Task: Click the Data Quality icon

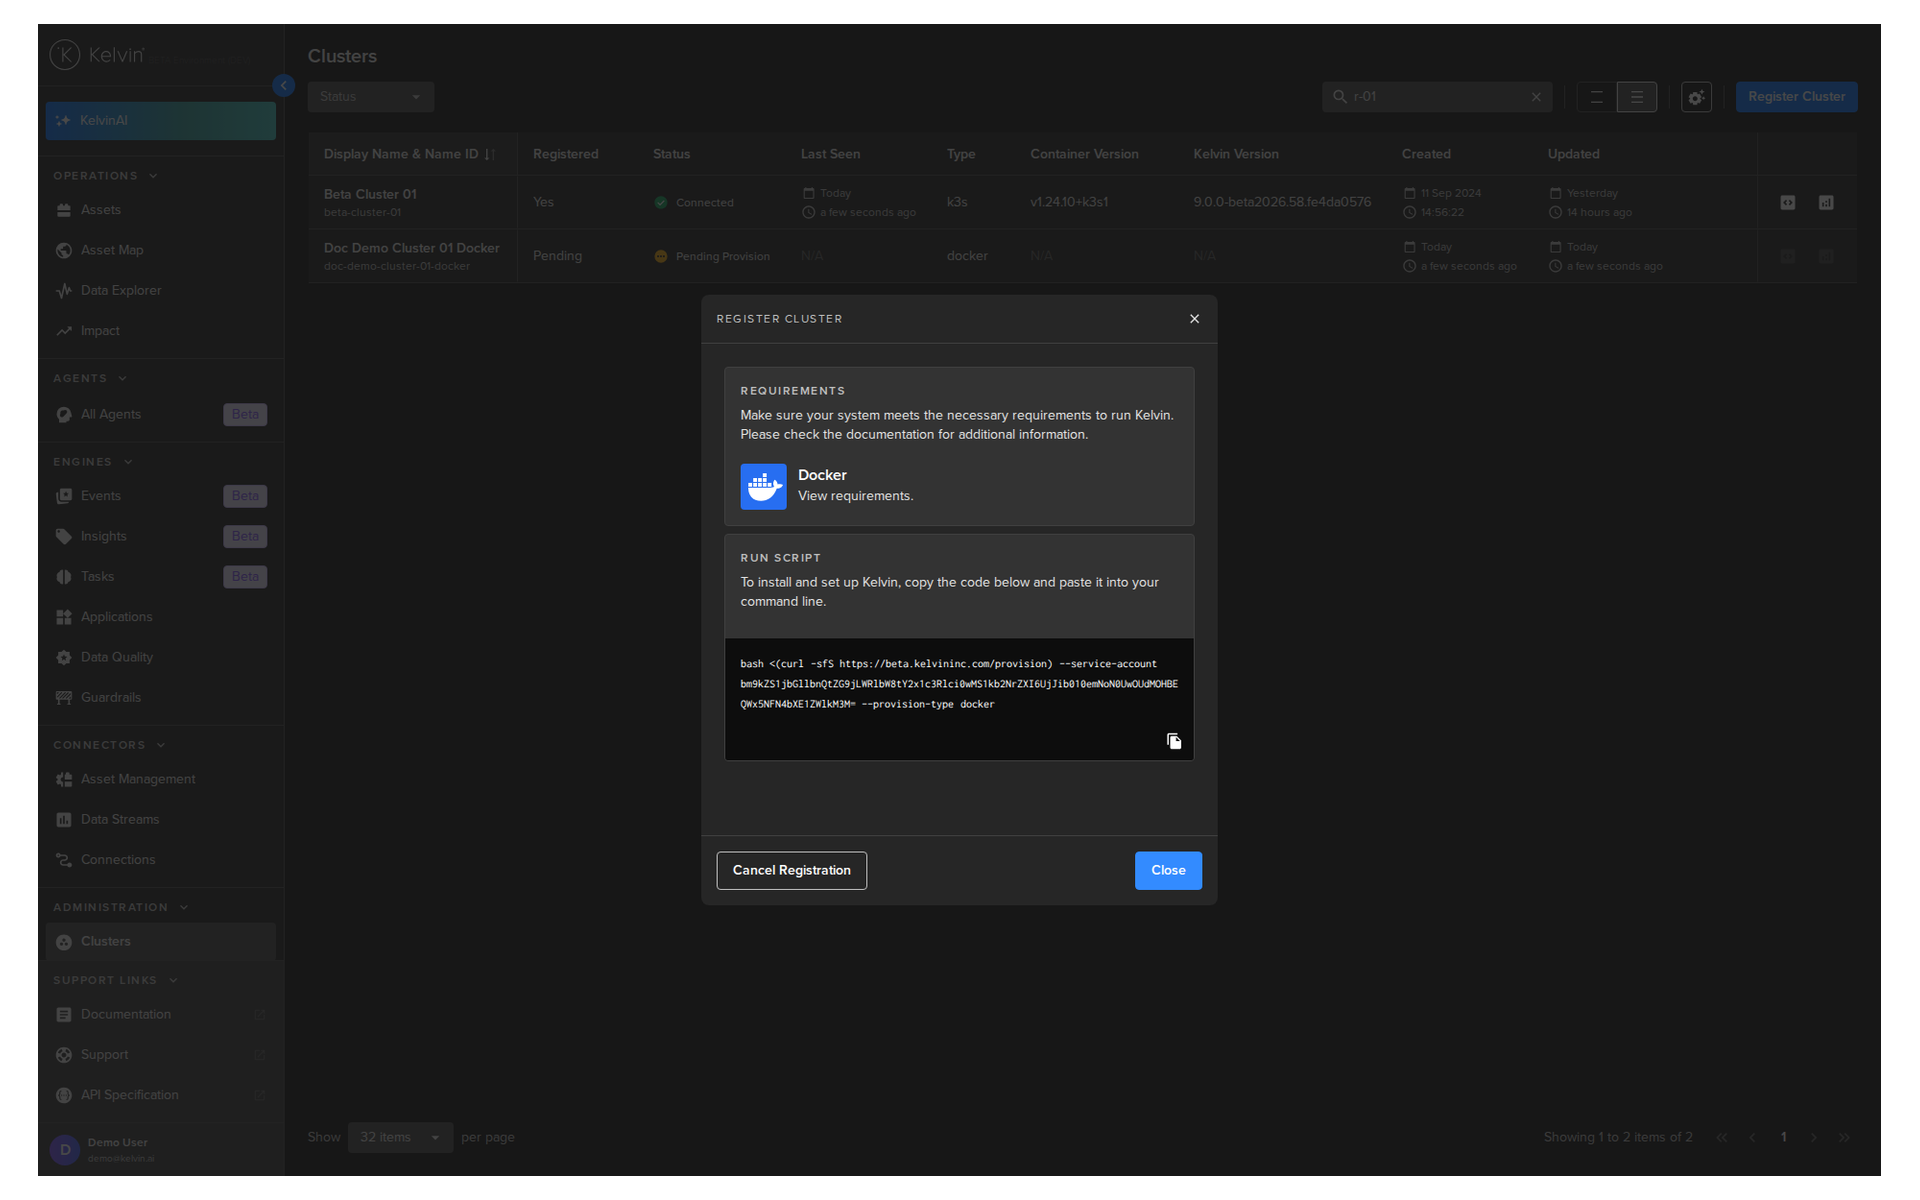Action: (x=64, y=658)
